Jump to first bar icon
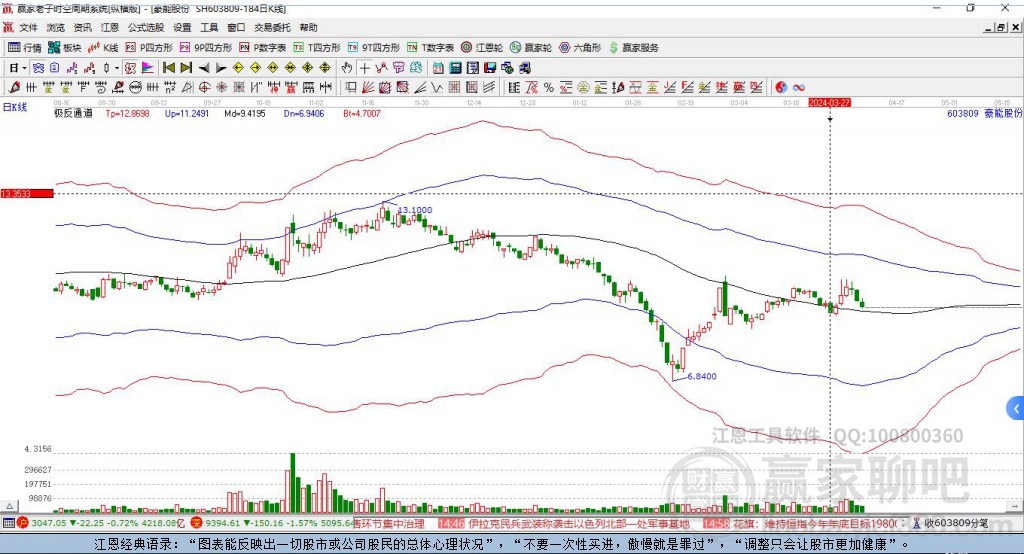 point(168,68)
